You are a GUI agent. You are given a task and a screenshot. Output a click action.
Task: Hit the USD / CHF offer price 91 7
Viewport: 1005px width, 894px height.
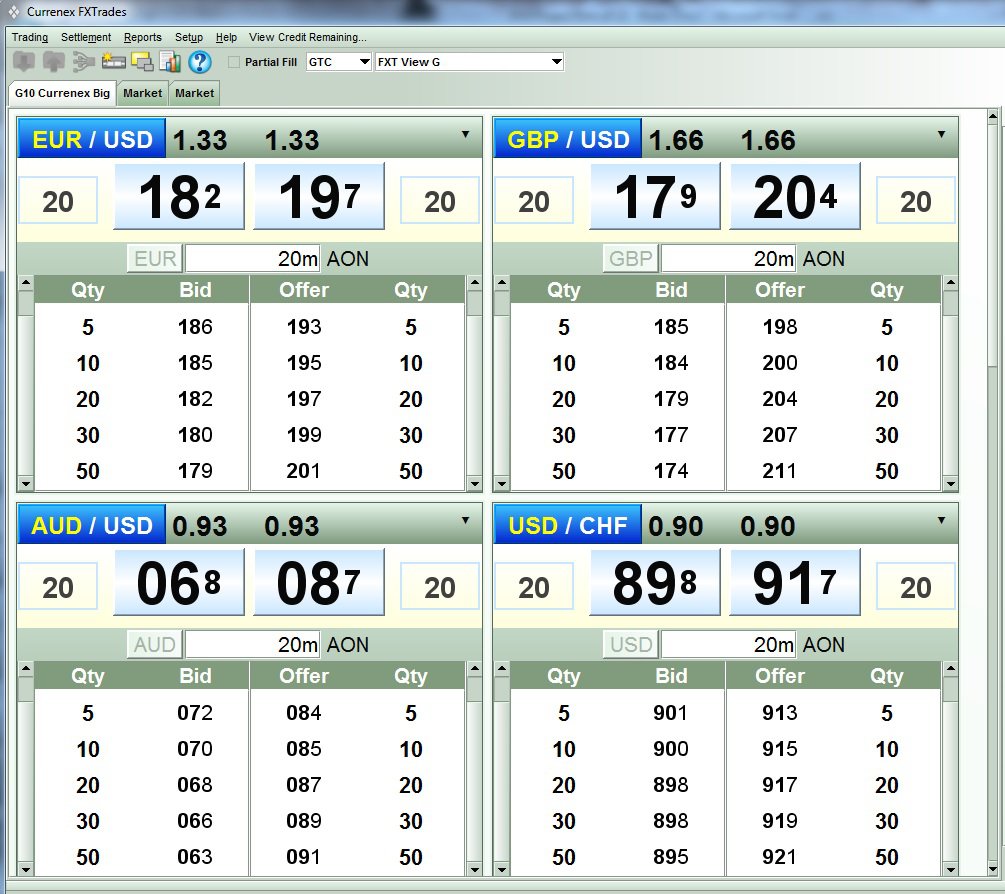pos(795,582)
